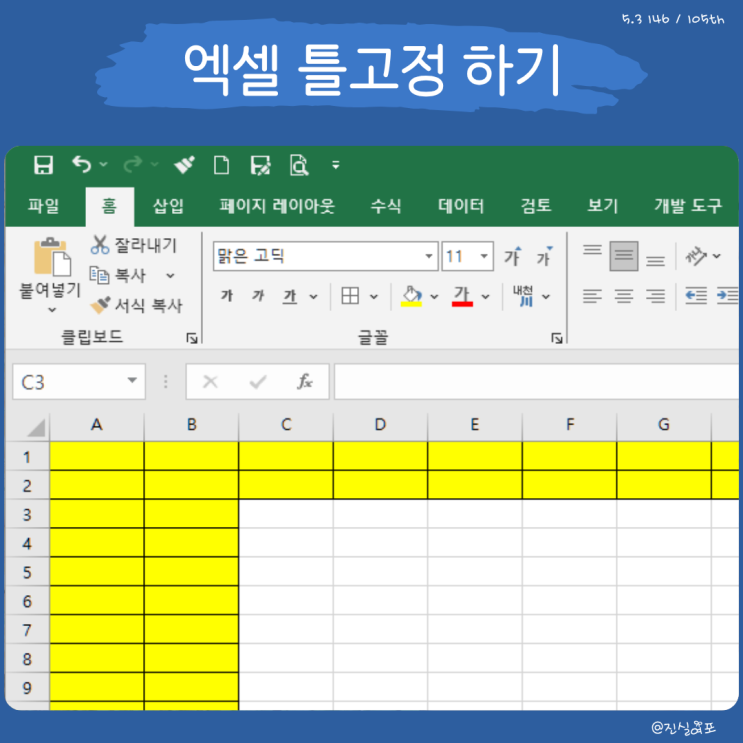Toggle the middle align button

point(624,256)
